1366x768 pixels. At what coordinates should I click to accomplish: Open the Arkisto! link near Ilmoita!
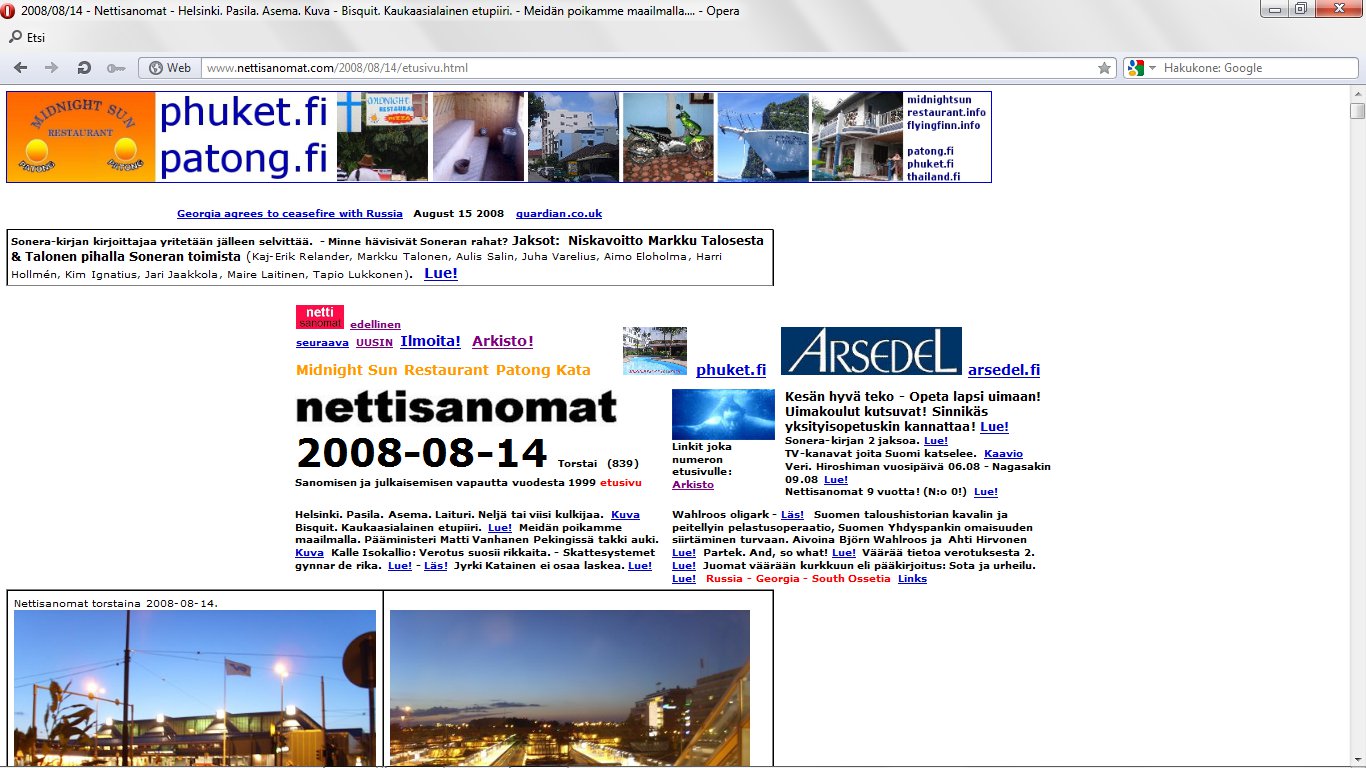(x=502, y=341)
